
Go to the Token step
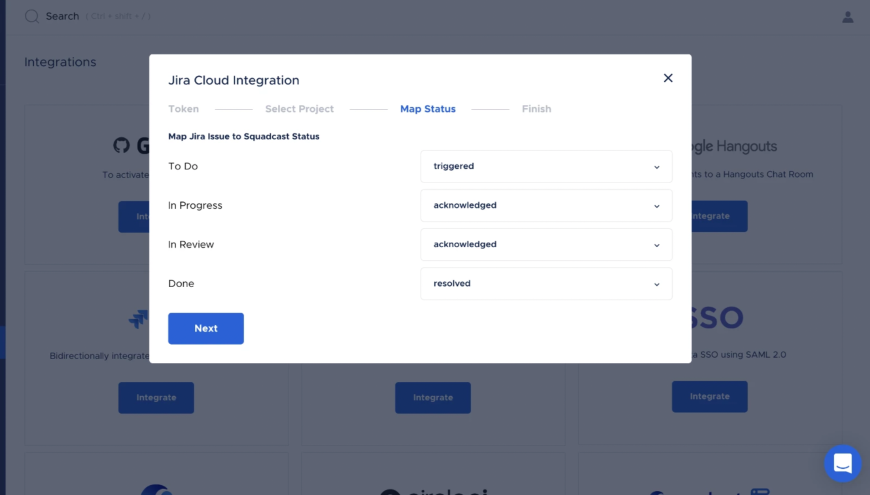(183, 109)
